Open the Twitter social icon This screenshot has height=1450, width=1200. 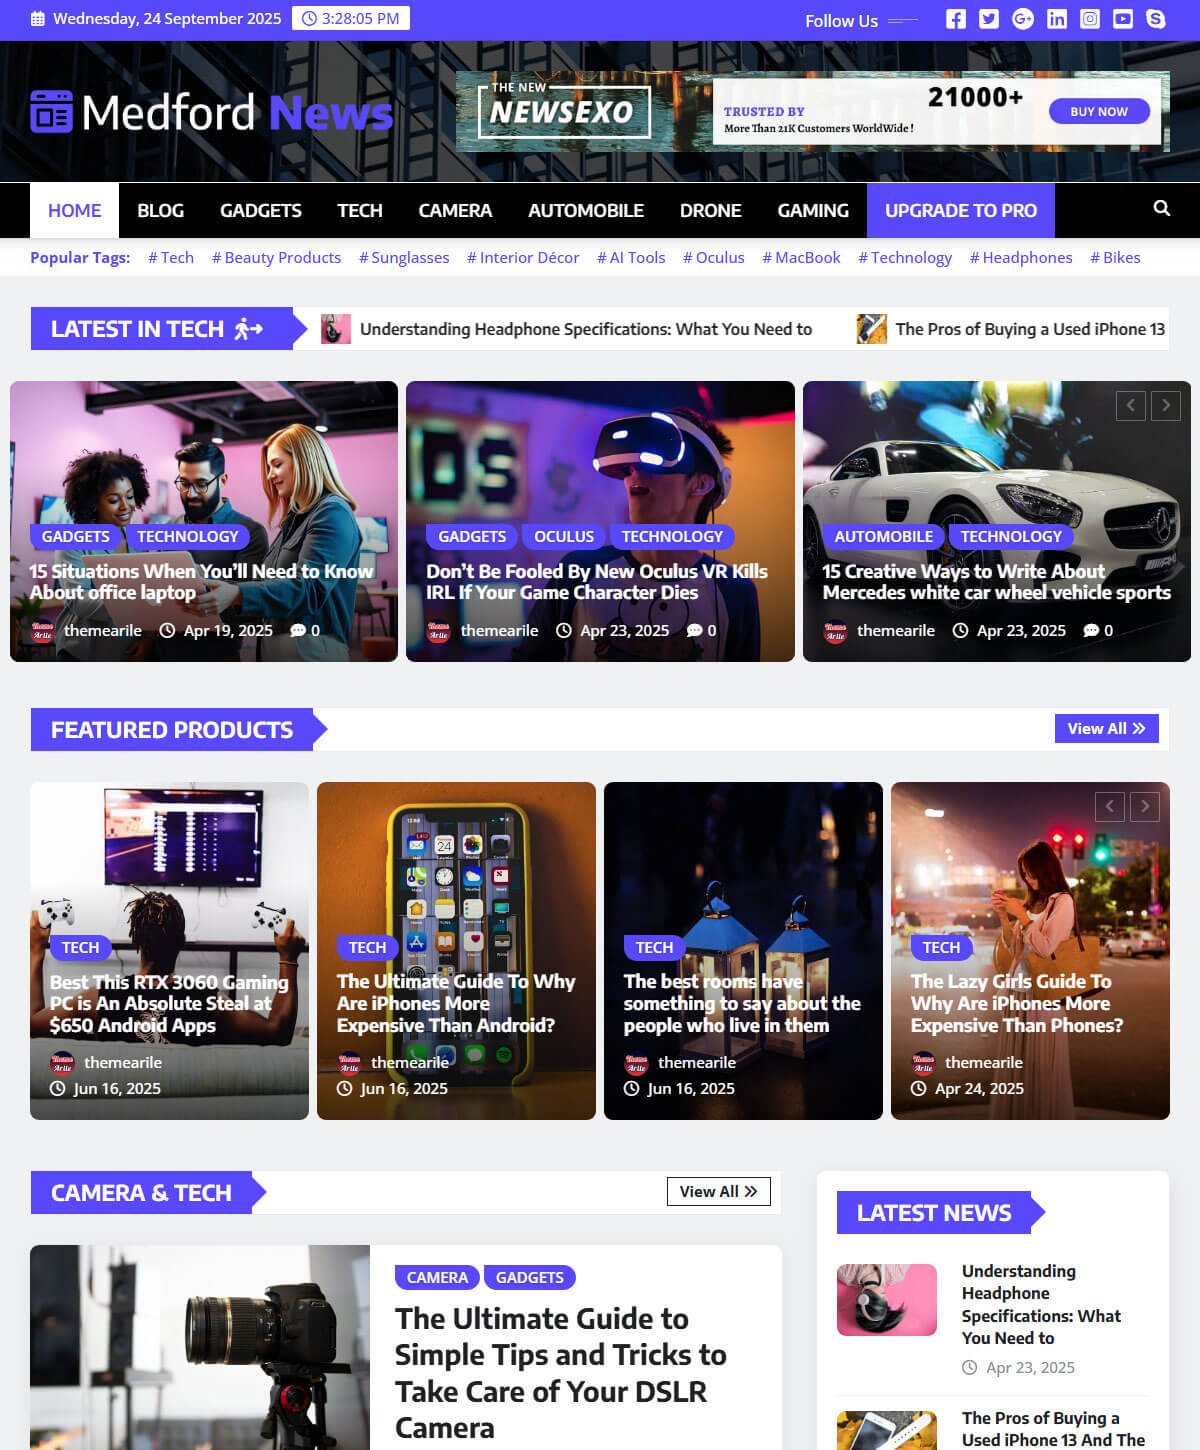(989, 19)
